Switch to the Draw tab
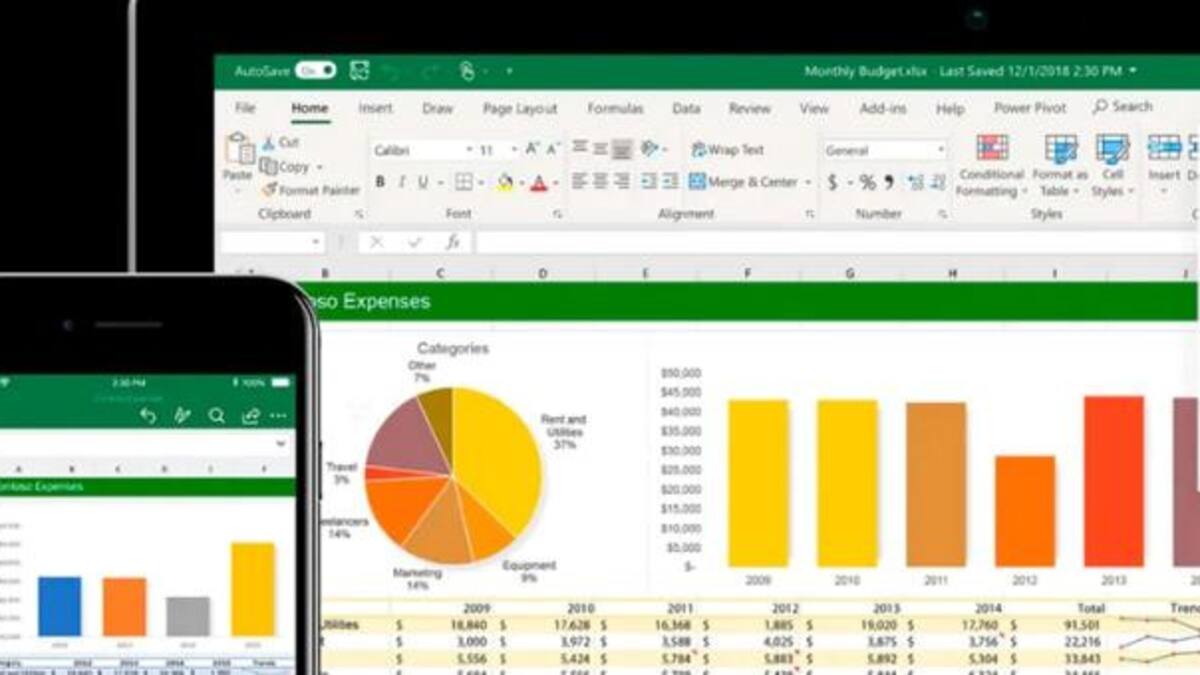Screen dimensions: 1200x675 click(x=437, y=108)
